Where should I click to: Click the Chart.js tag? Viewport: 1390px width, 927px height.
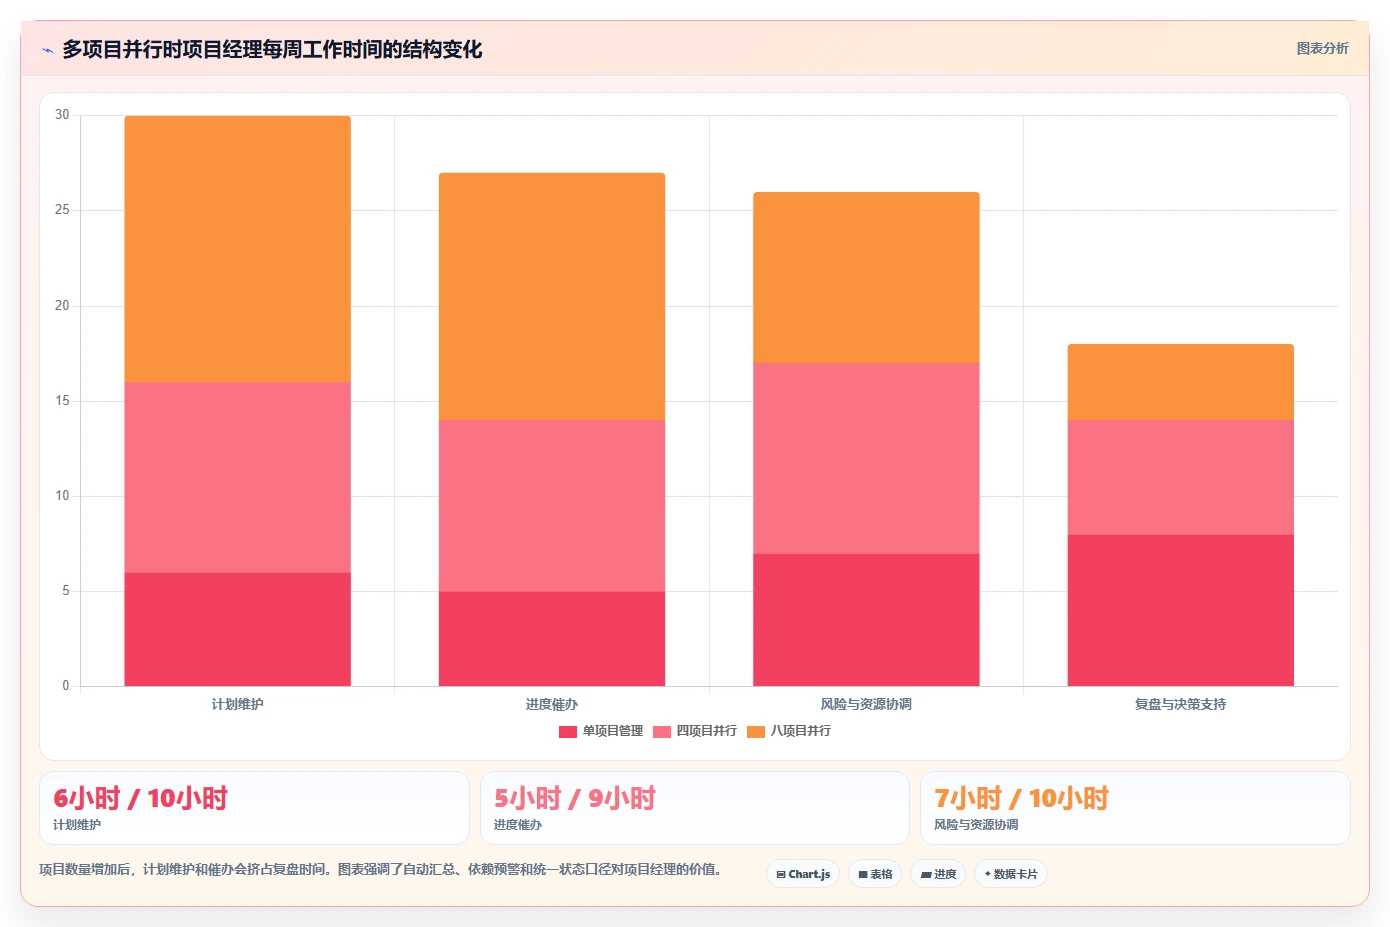click(803, 874)
